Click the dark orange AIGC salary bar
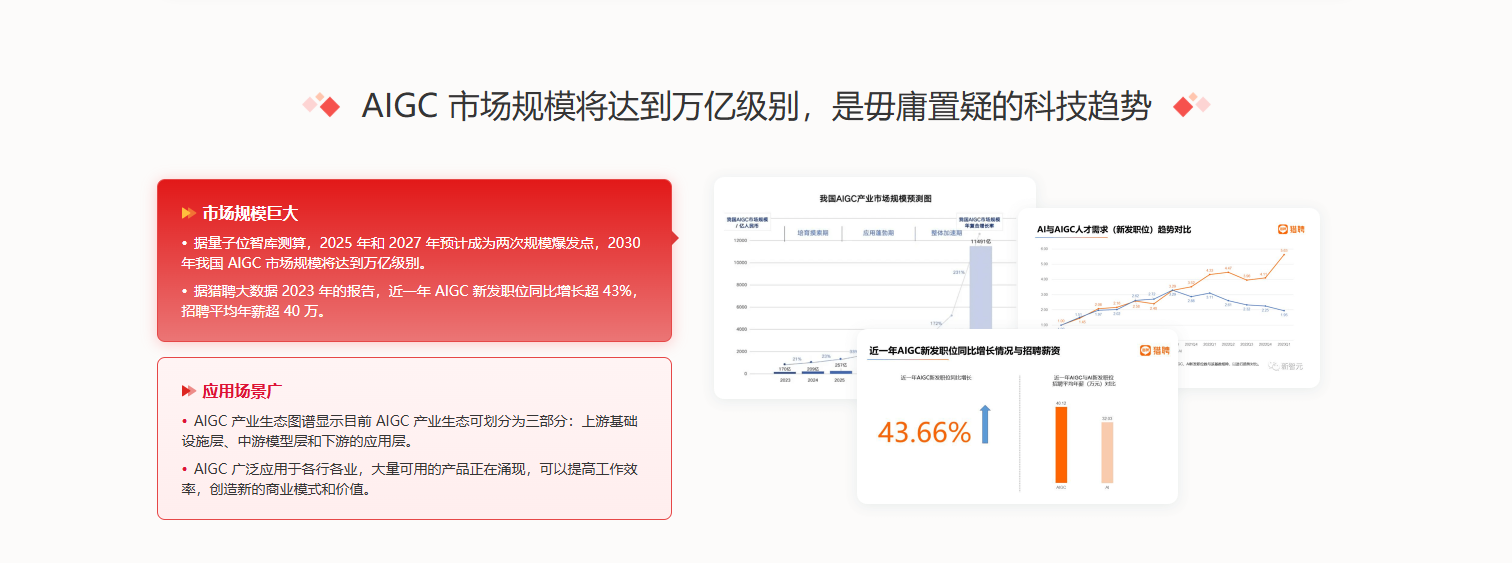Viewport: 1512px width, 563px height. 1061,445
